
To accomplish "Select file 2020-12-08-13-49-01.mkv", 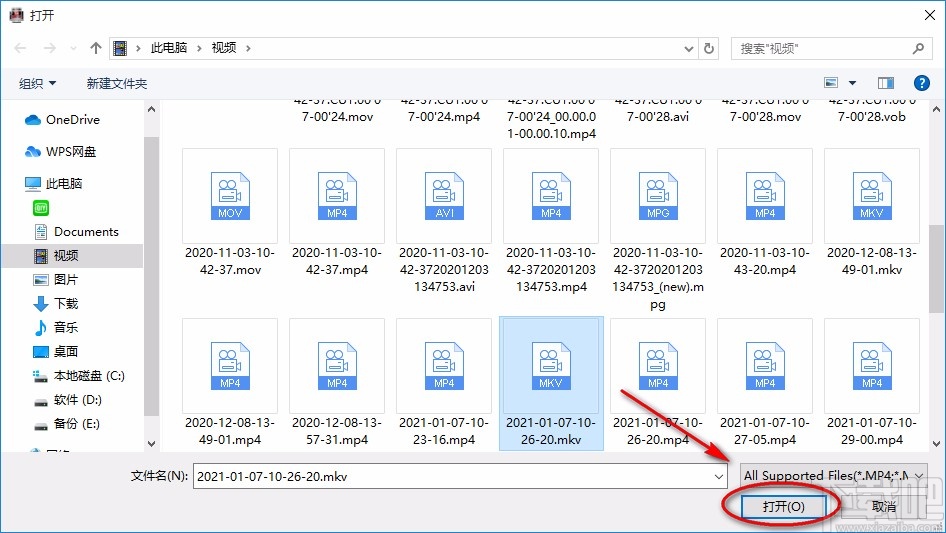I will [872, 213].
